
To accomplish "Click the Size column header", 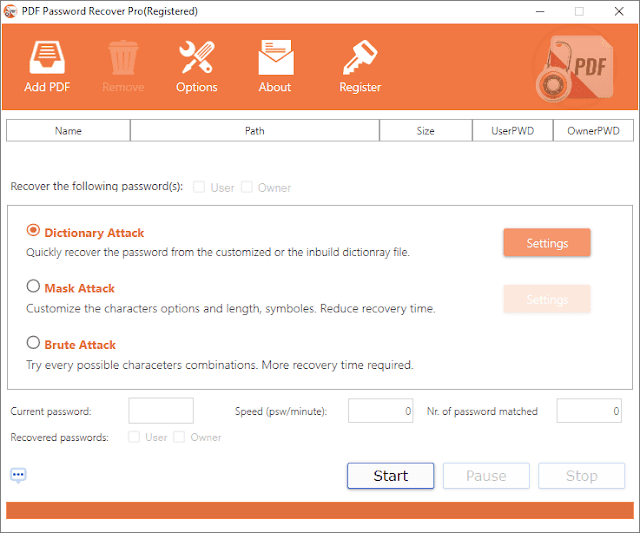I will tap(426, 131).
